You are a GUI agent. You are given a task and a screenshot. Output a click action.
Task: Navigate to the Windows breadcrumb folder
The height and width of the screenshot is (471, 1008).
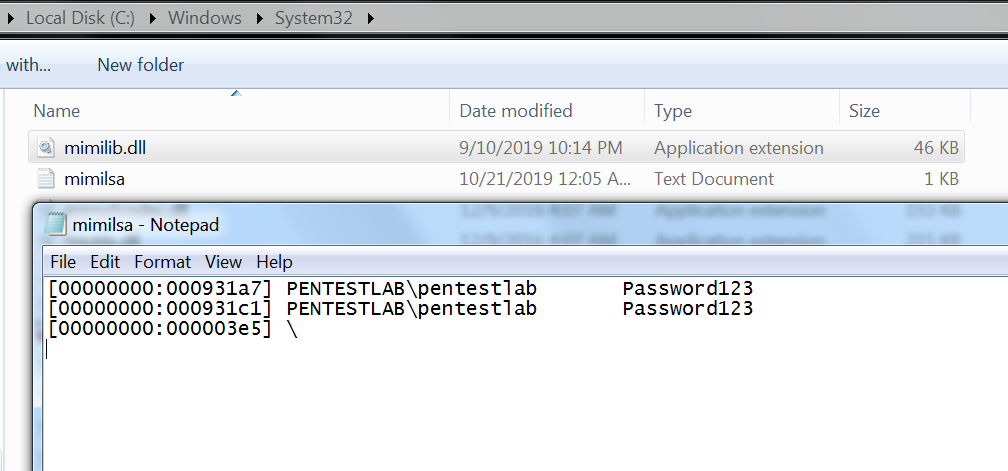tap(205, 18)
